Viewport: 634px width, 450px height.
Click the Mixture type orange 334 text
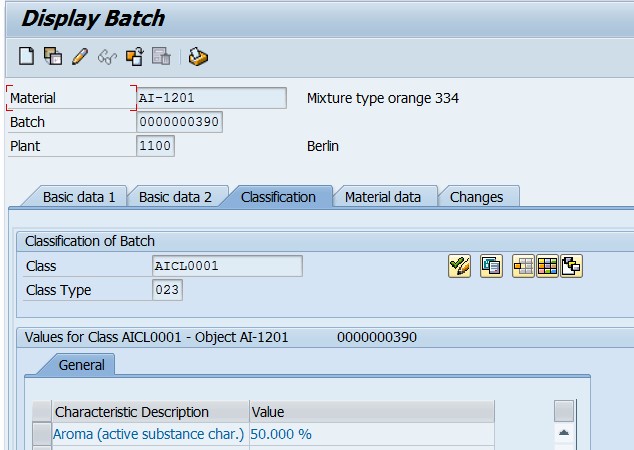tap(383, 98)
